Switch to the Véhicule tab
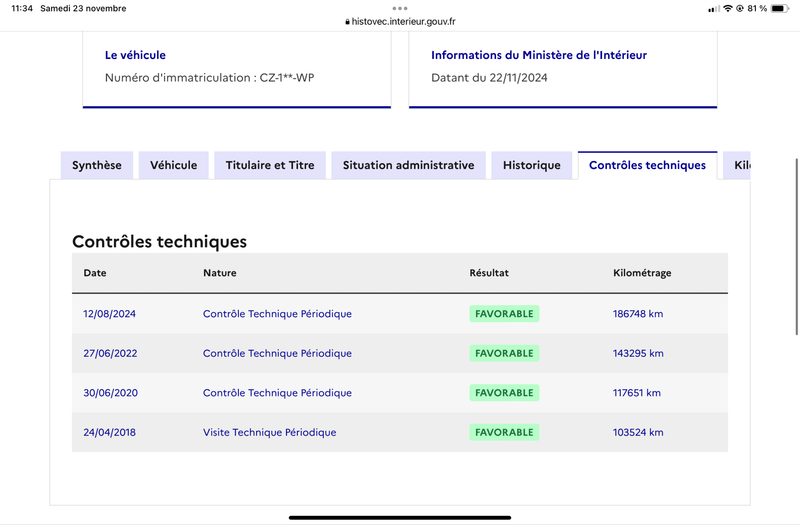This screenshot has height=525, width=800. (x=173, y=165)
